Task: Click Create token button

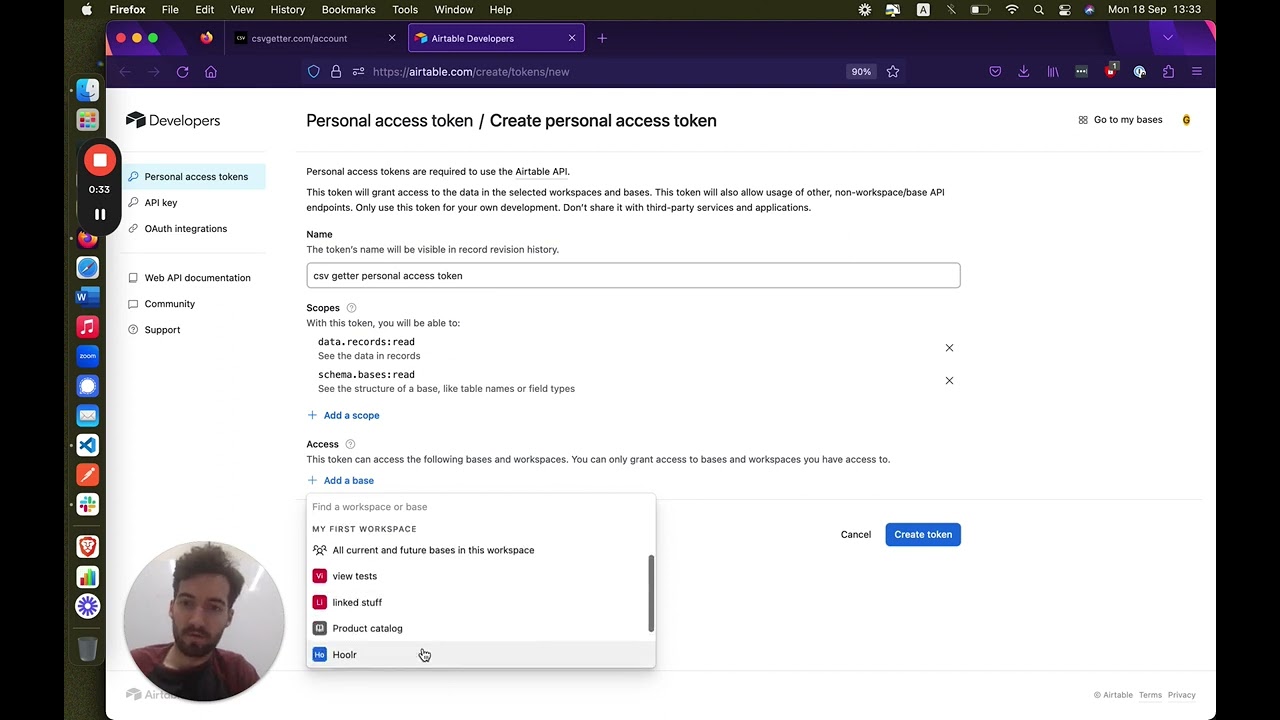Action: (922, 534)
